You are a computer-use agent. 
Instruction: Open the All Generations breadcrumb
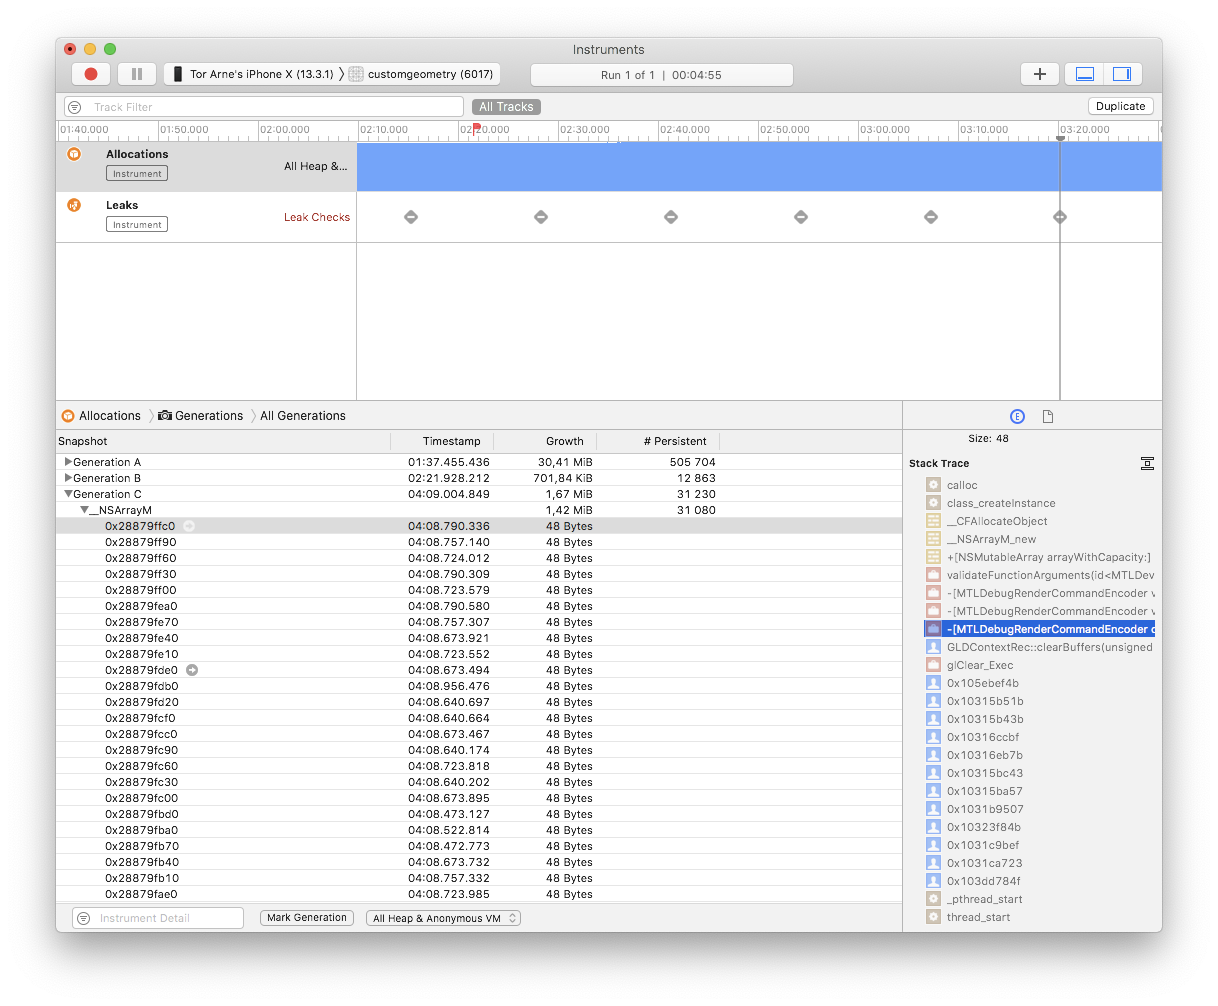[x=303, y=416]
